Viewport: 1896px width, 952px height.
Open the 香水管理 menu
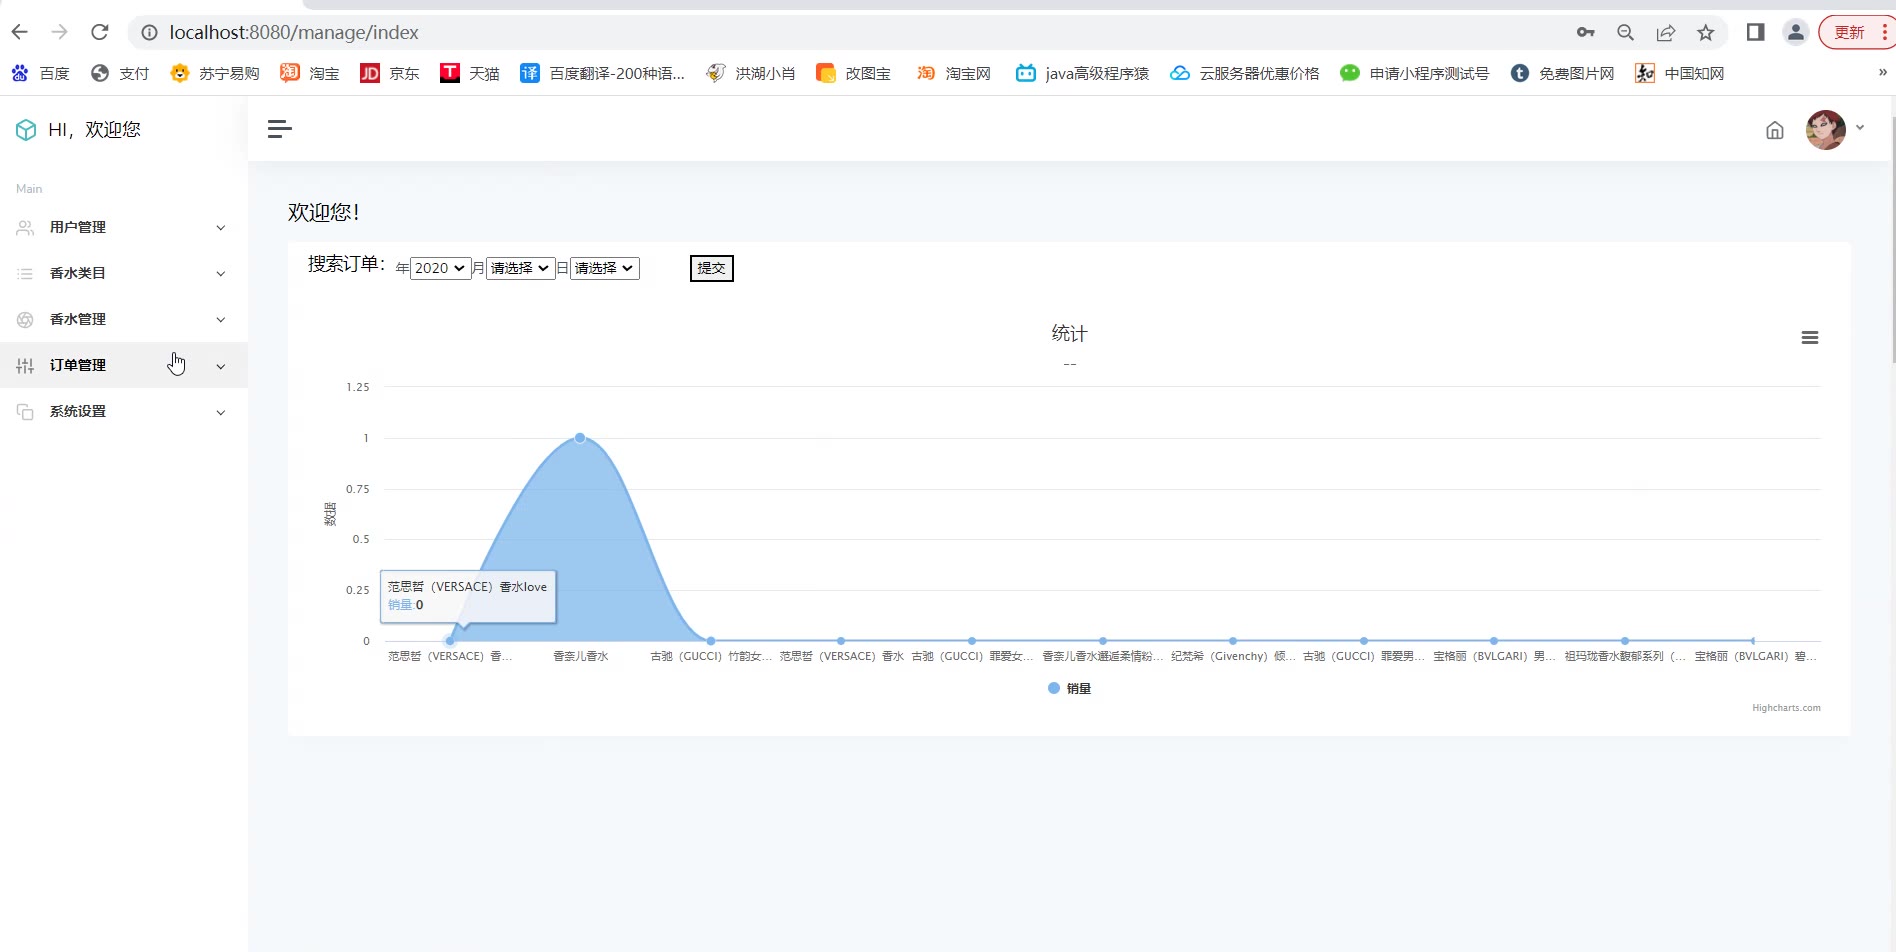tap(124, 320)
